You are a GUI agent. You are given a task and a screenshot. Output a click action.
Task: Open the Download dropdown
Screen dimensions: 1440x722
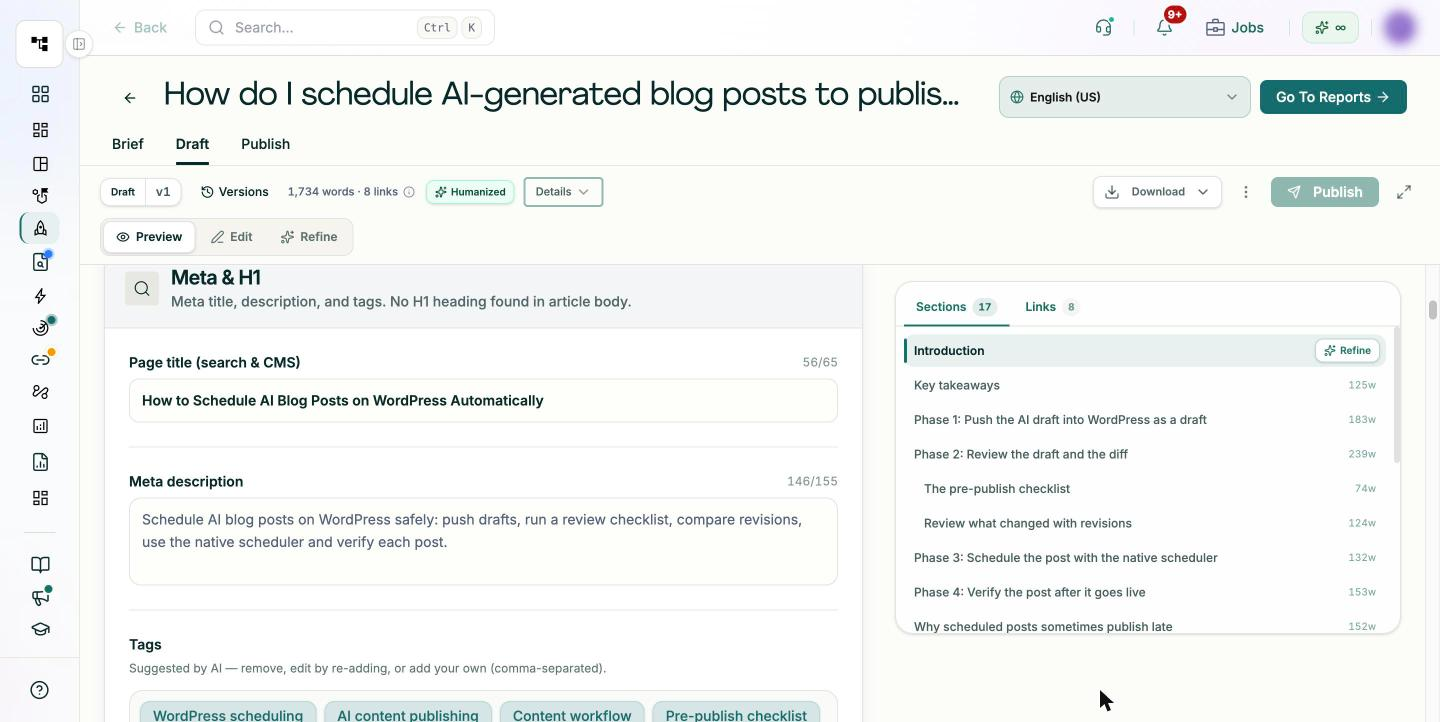(1157, 192)
